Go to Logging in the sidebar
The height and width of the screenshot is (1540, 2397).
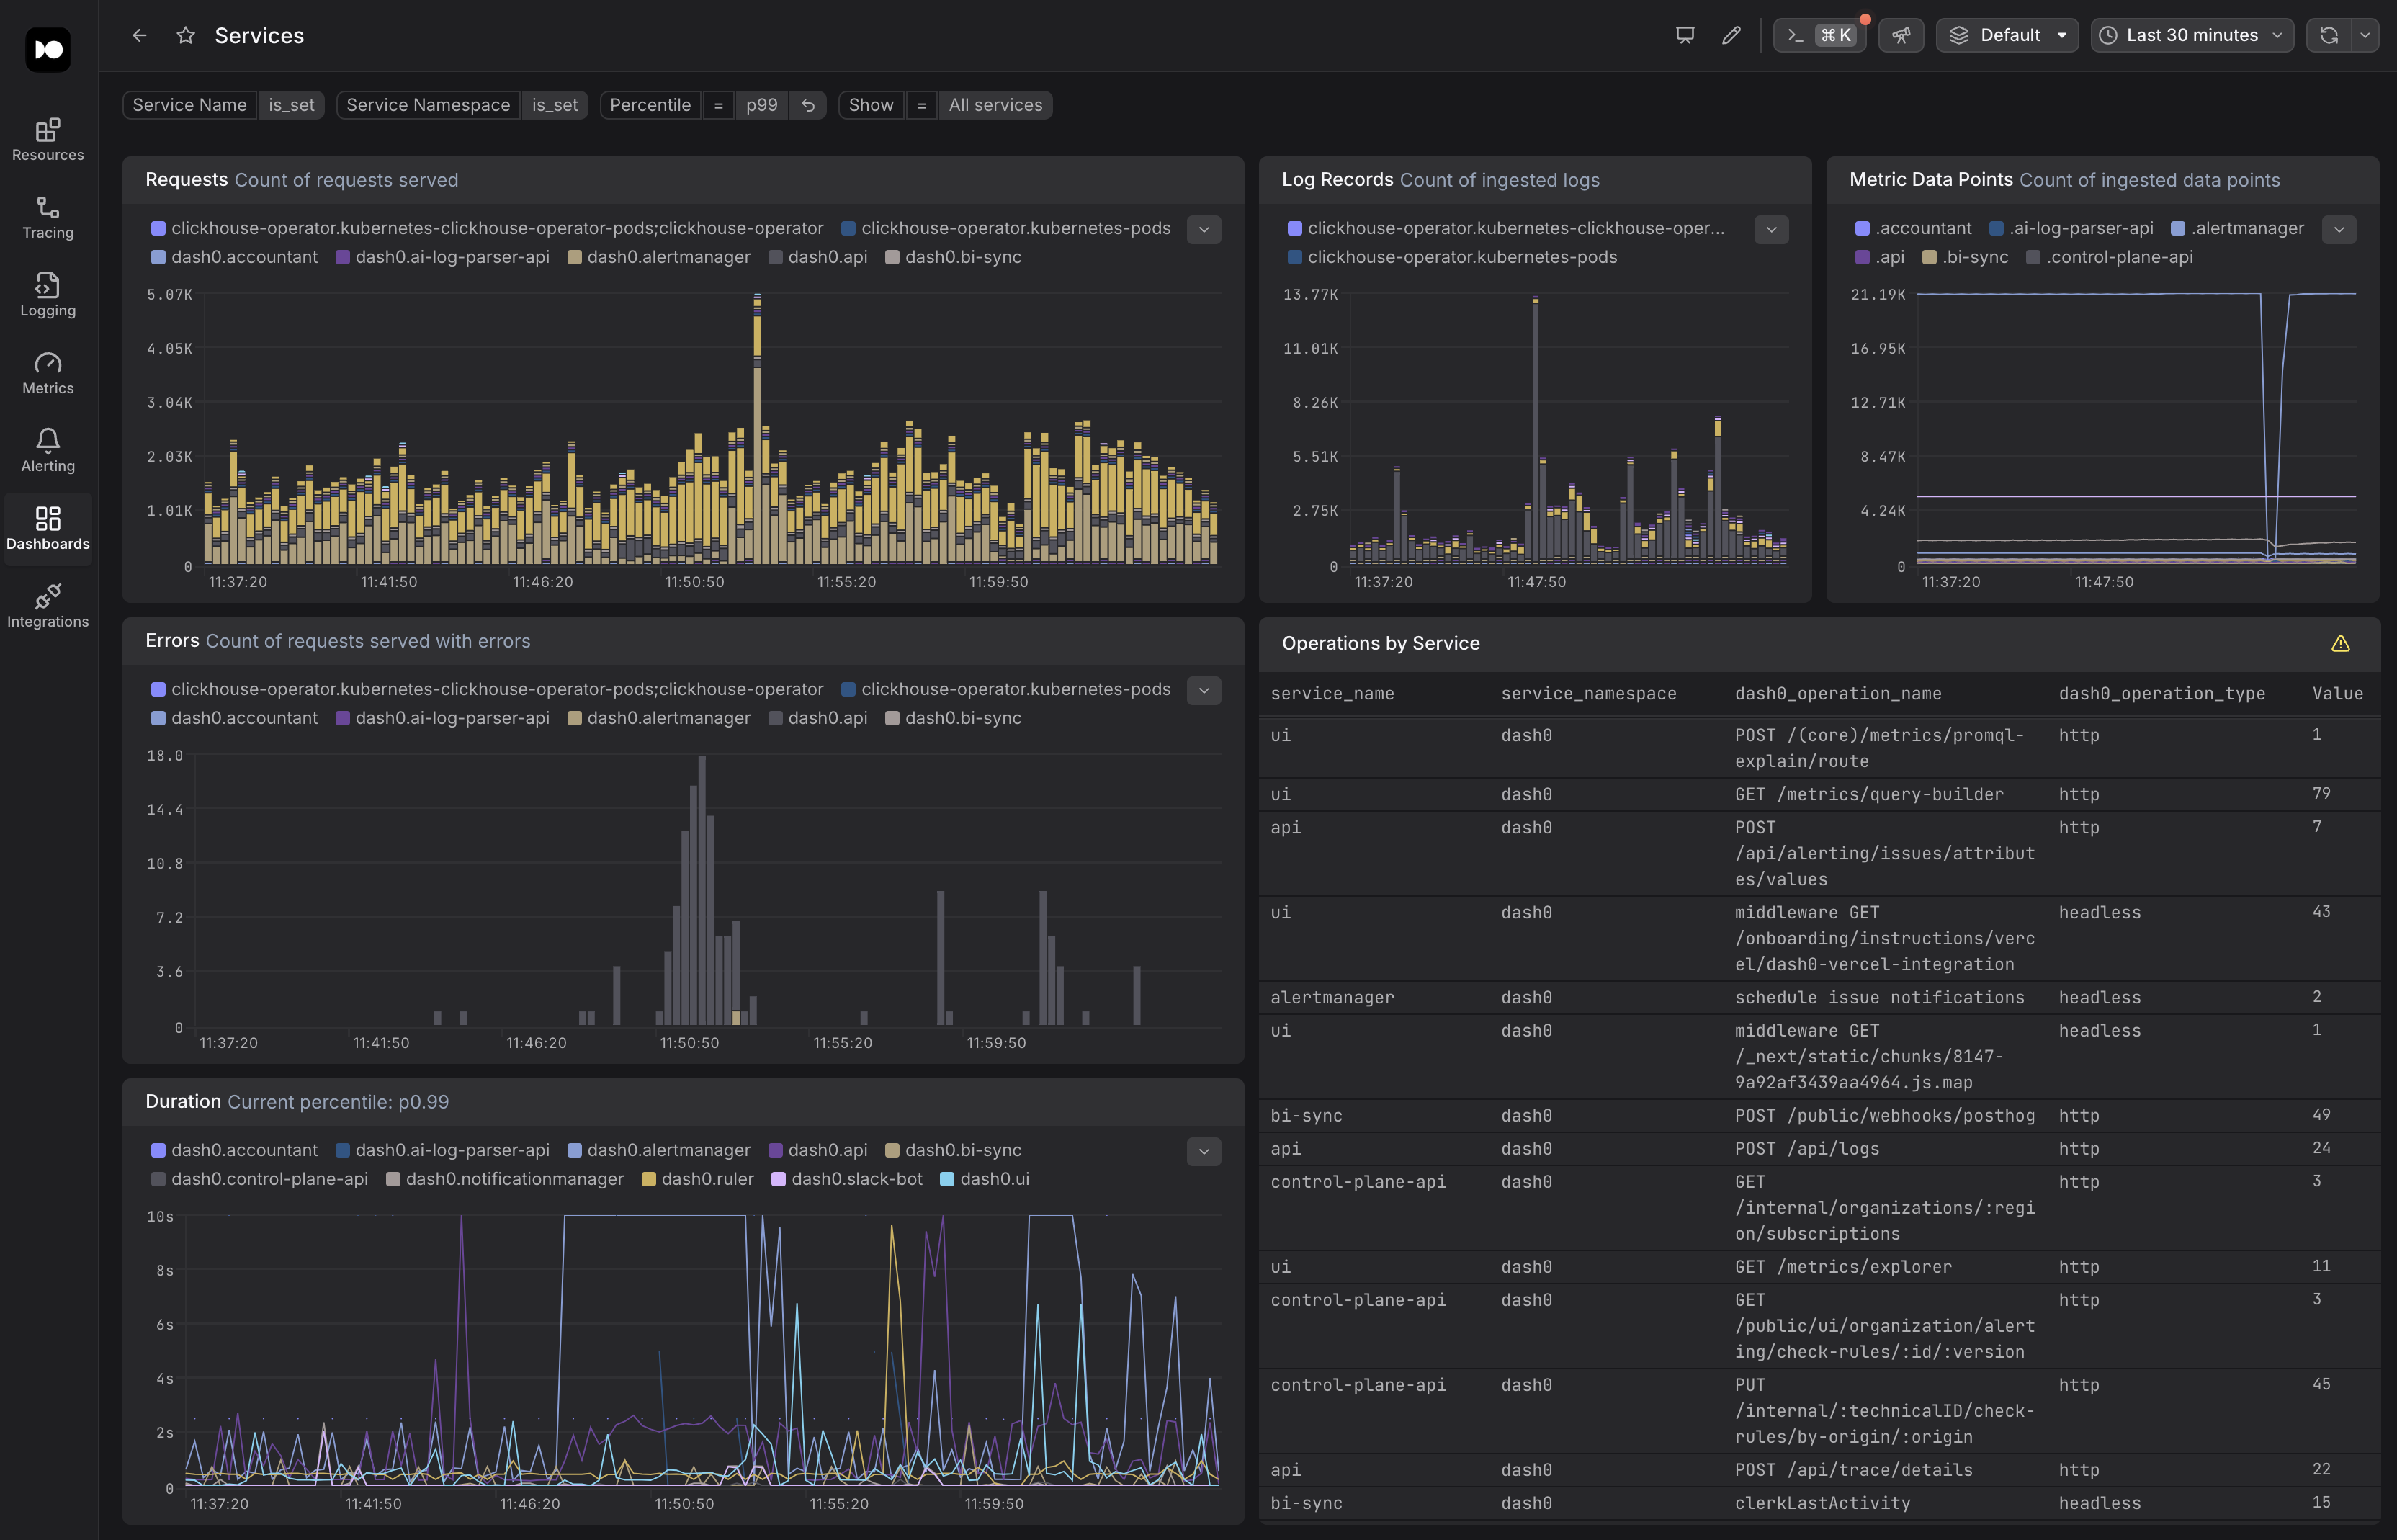click(48, 295)
